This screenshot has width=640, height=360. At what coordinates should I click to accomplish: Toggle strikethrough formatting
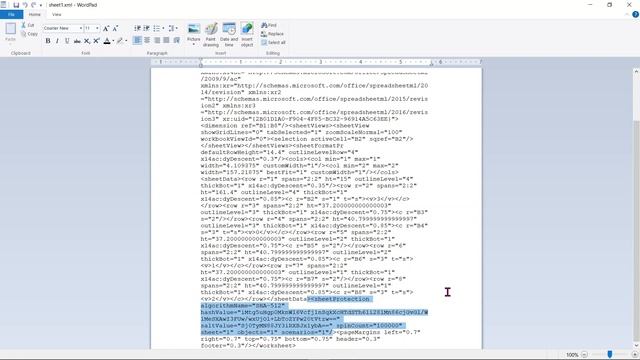[77, 41]
